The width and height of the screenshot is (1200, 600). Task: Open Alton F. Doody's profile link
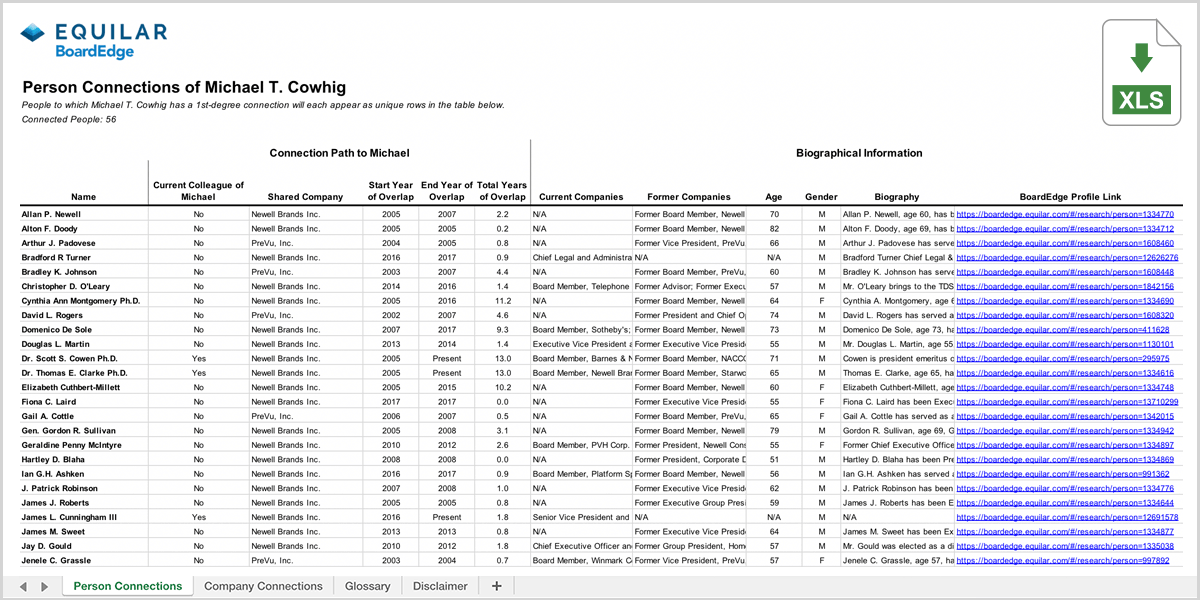click(x=1065, y=229)
